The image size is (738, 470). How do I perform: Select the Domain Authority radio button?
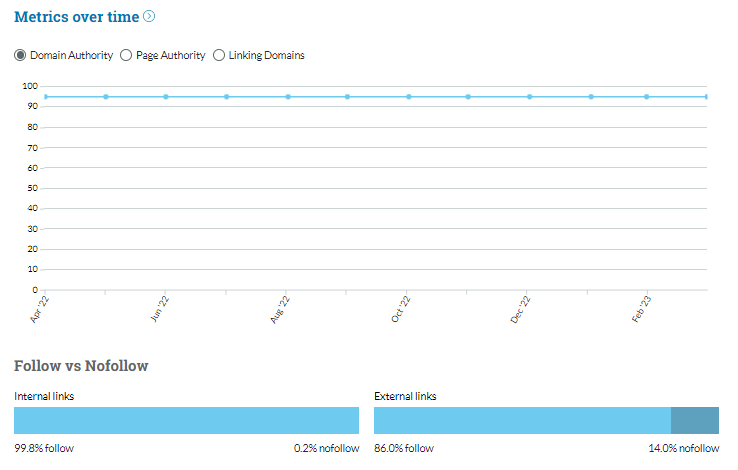20,55
